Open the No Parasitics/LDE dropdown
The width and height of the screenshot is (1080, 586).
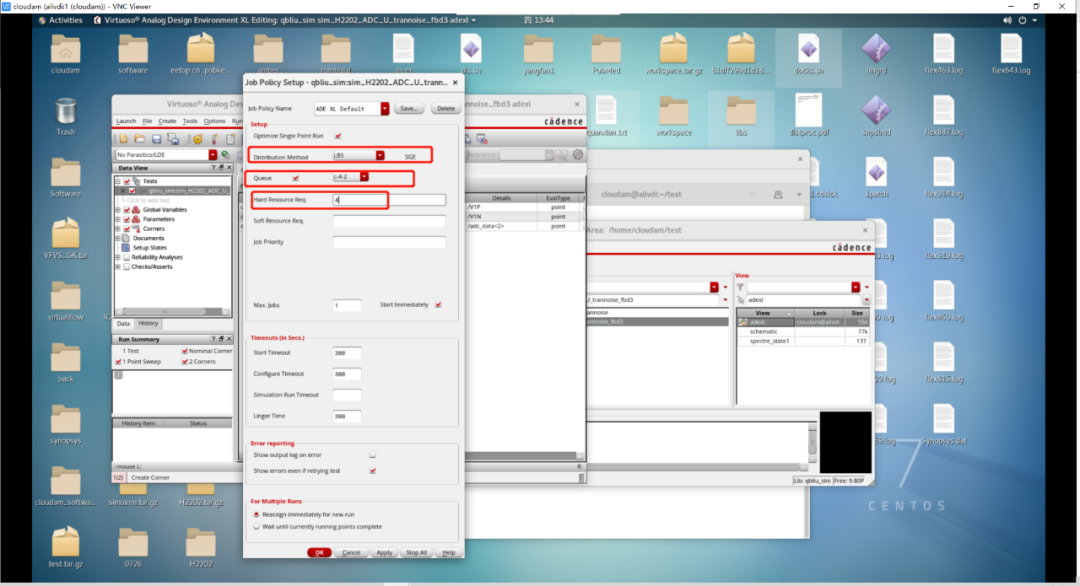[213, 155]
